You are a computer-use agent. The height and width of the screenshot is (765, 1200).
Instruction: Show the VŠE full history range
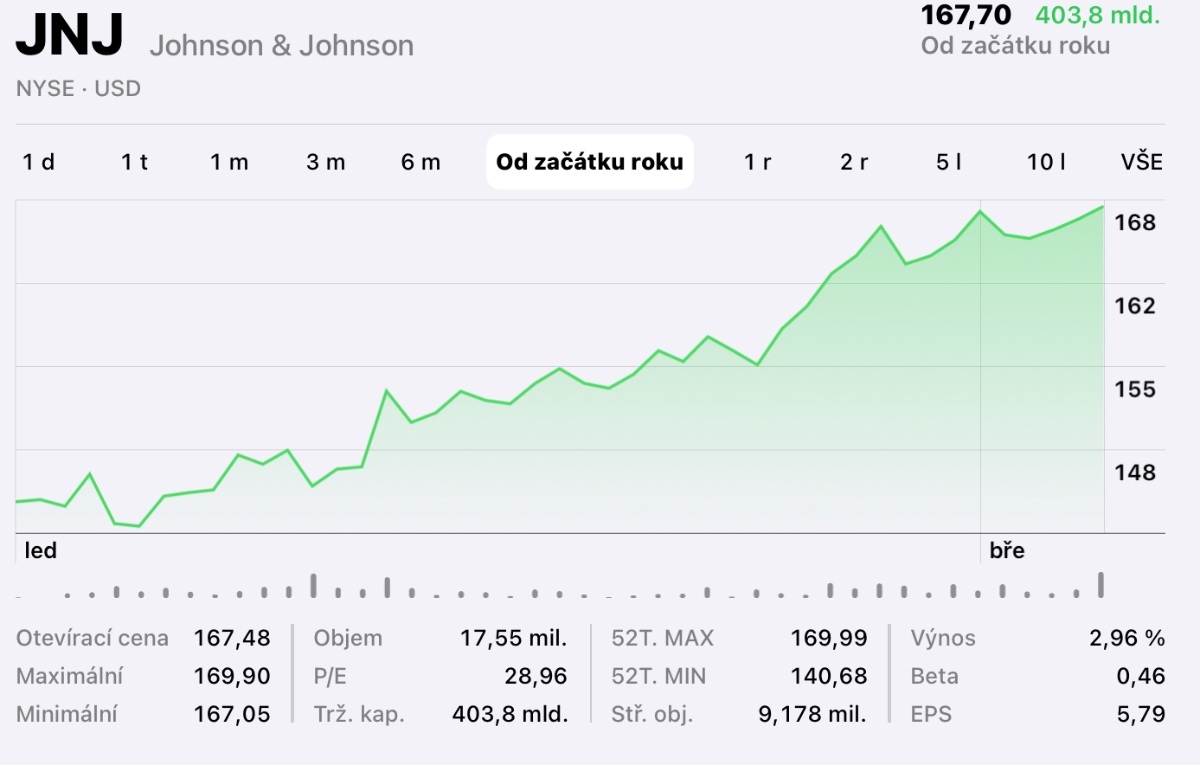pyautogui.click(x=1142, y=162)
